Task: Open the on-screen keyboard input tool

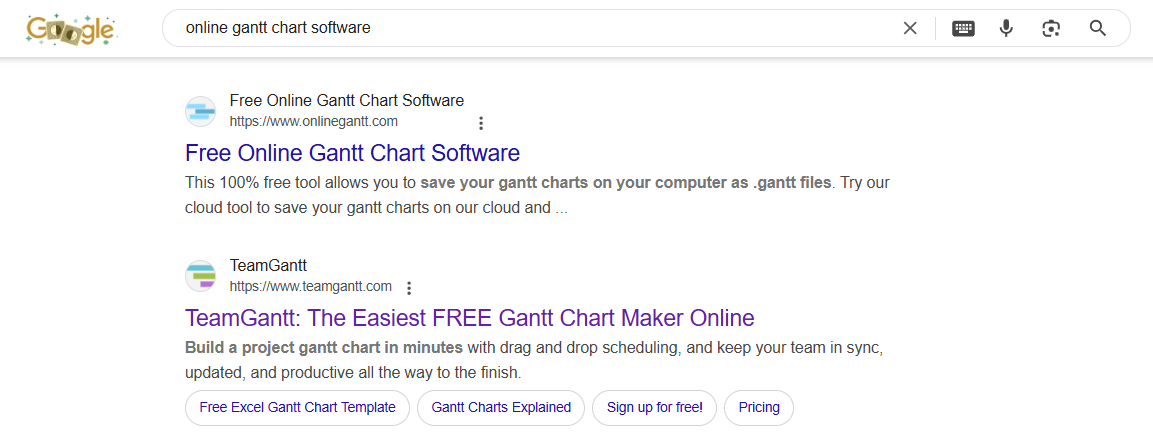Action: 963,29
